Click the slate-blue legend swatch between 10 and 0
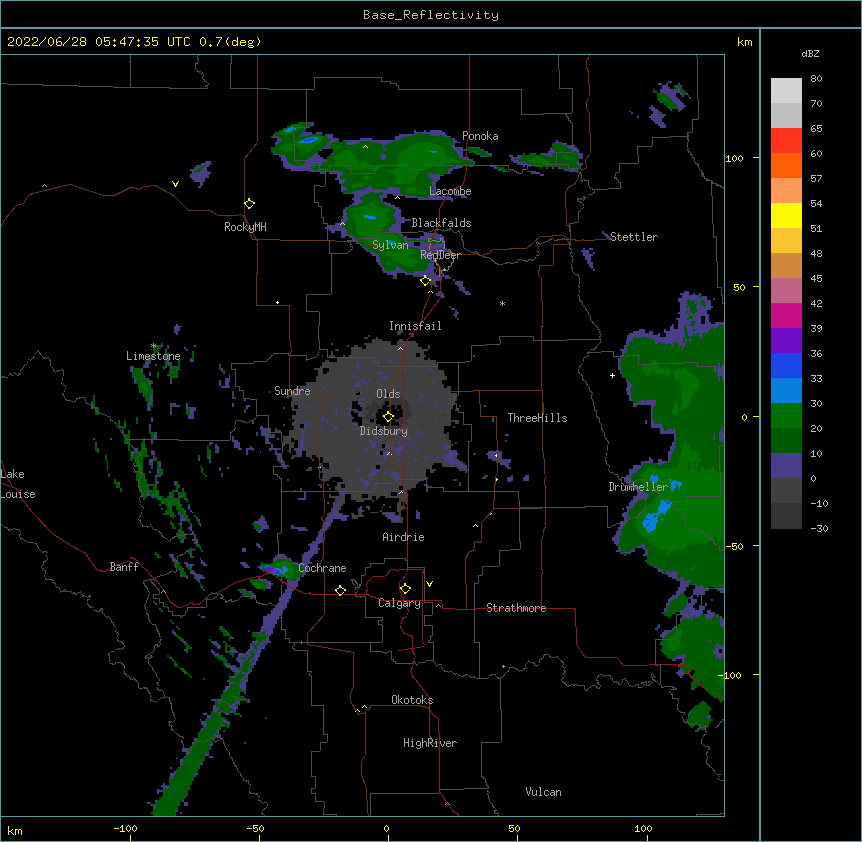The height and width of the screenshot is (842, 862). click(786, 466)
